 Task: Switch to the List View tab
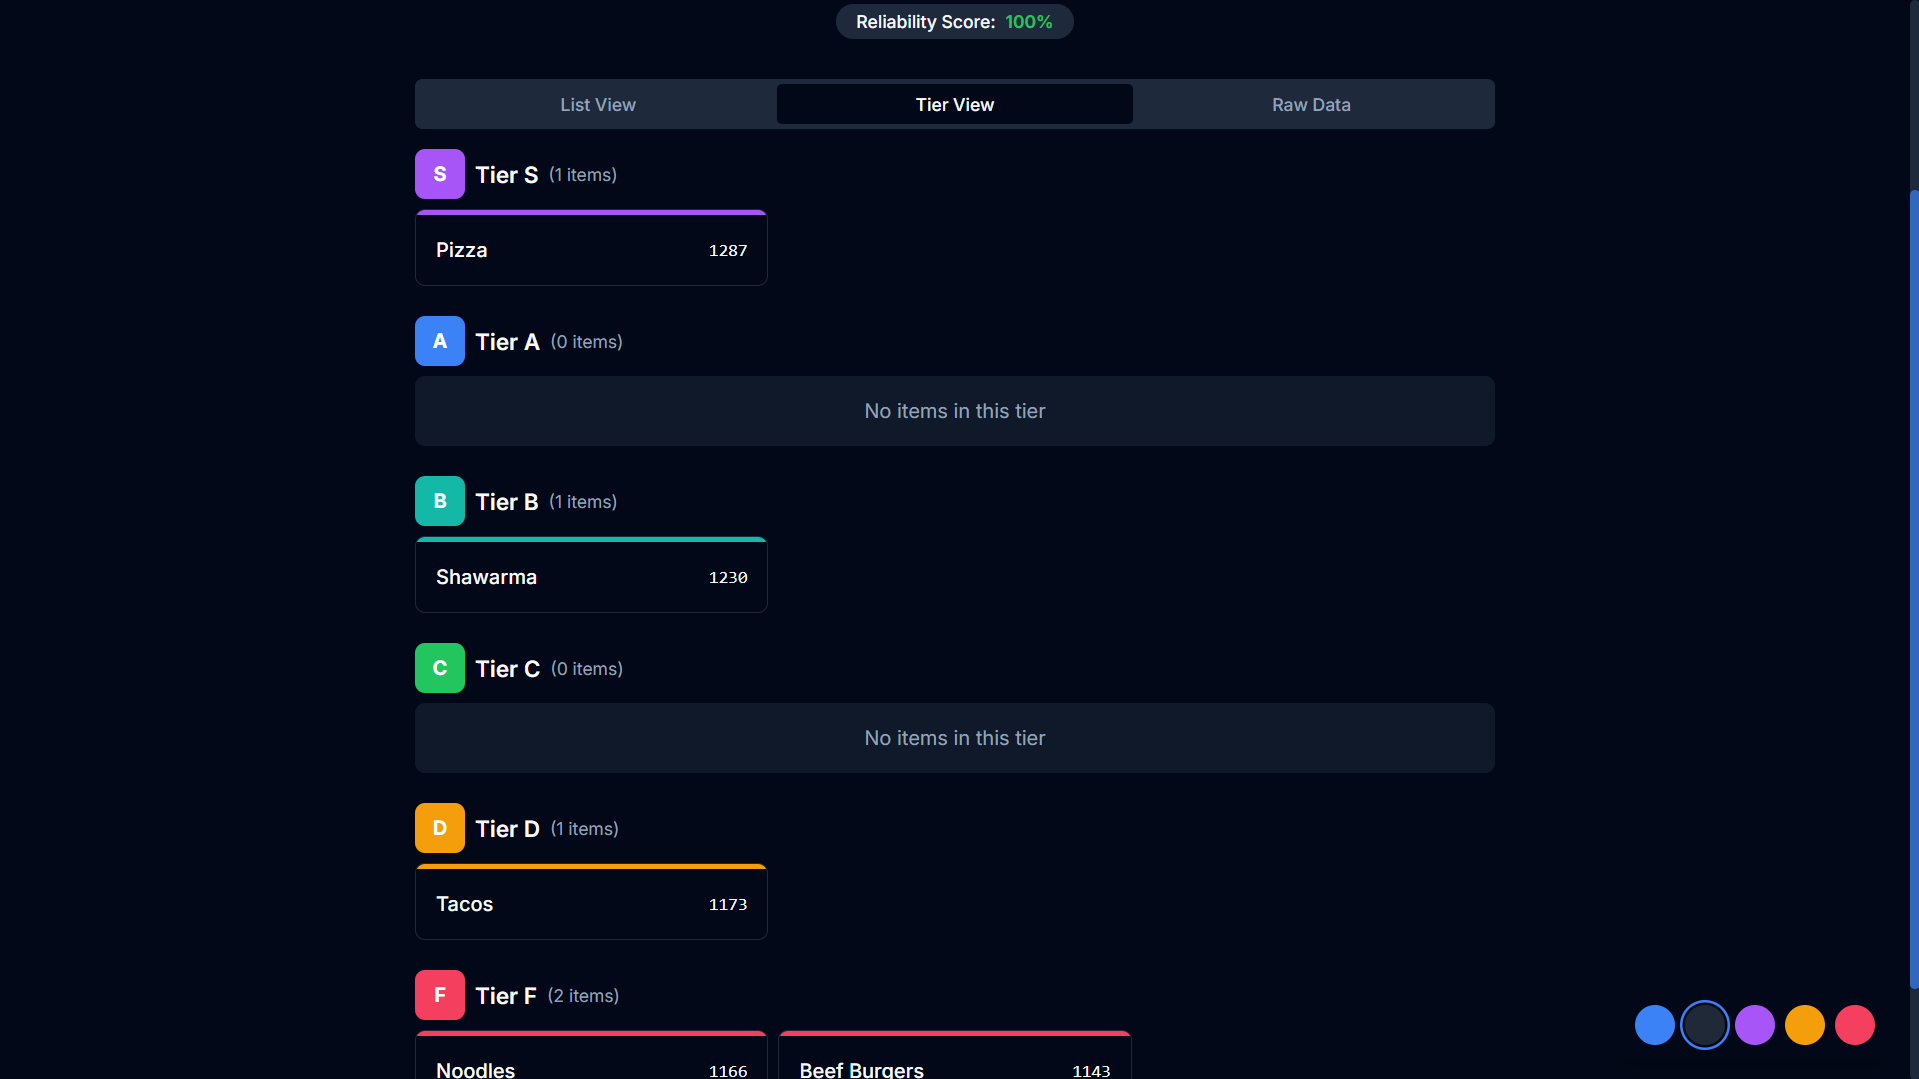(597, 104)
